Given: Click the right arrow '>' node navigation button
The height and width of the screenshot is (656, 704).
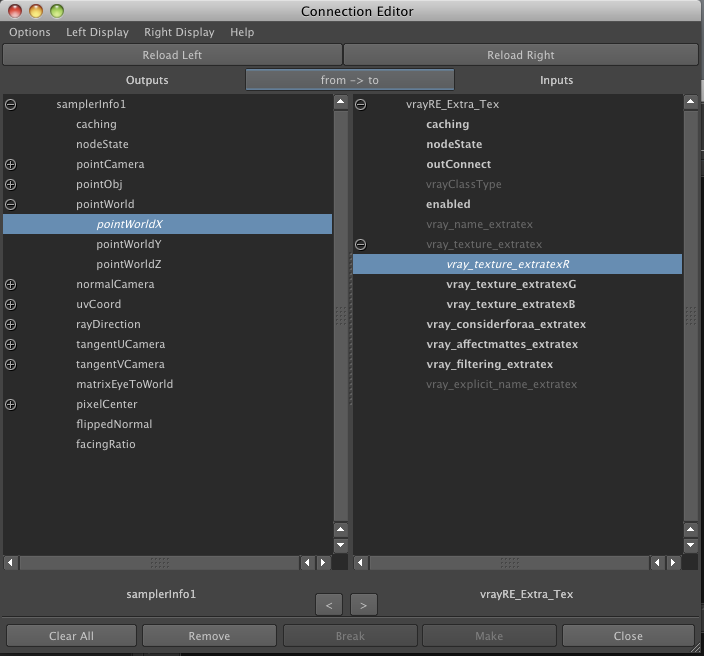Looking at the screenshot, I should tap(364, 605).
